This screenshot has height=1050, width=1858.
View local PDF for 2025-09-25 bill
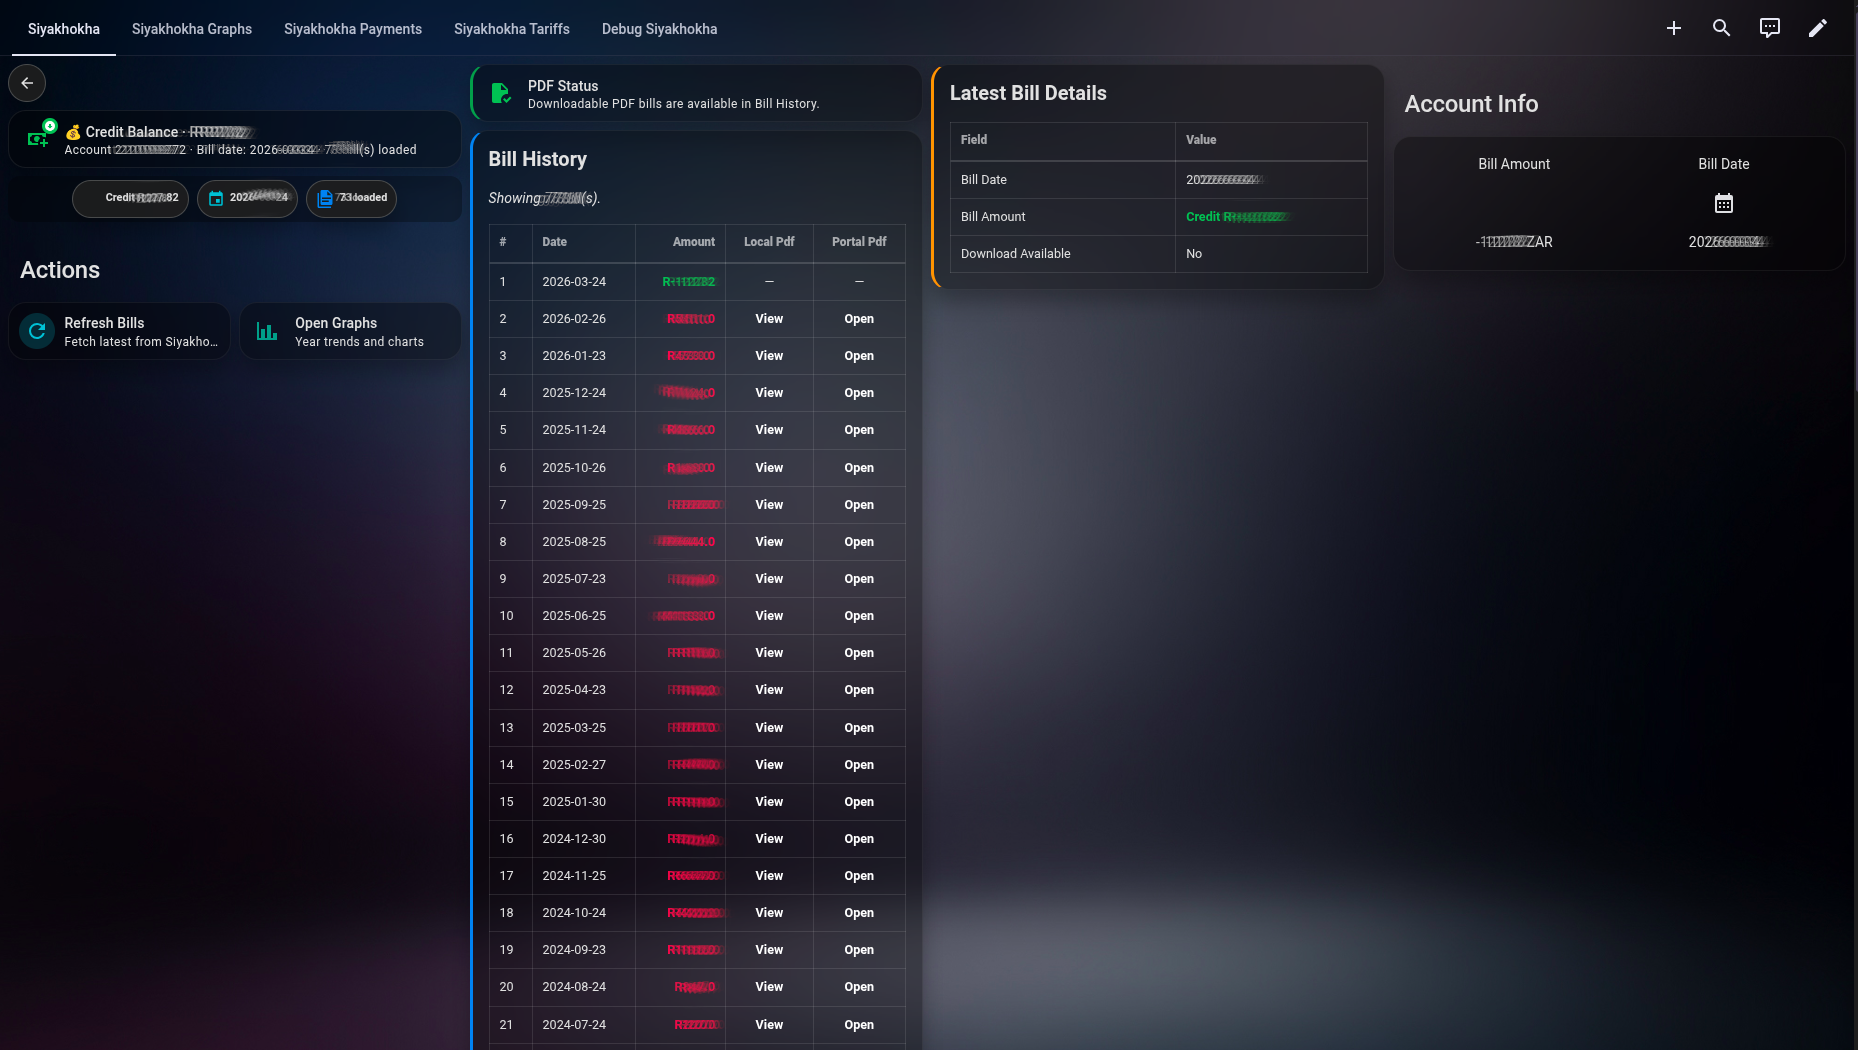(x=769, y=505)
